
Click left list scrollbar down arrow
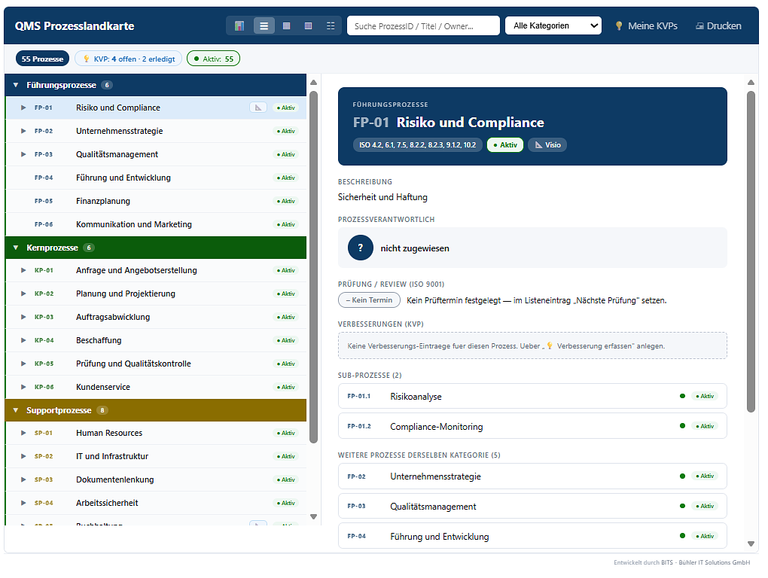[313, 517]
